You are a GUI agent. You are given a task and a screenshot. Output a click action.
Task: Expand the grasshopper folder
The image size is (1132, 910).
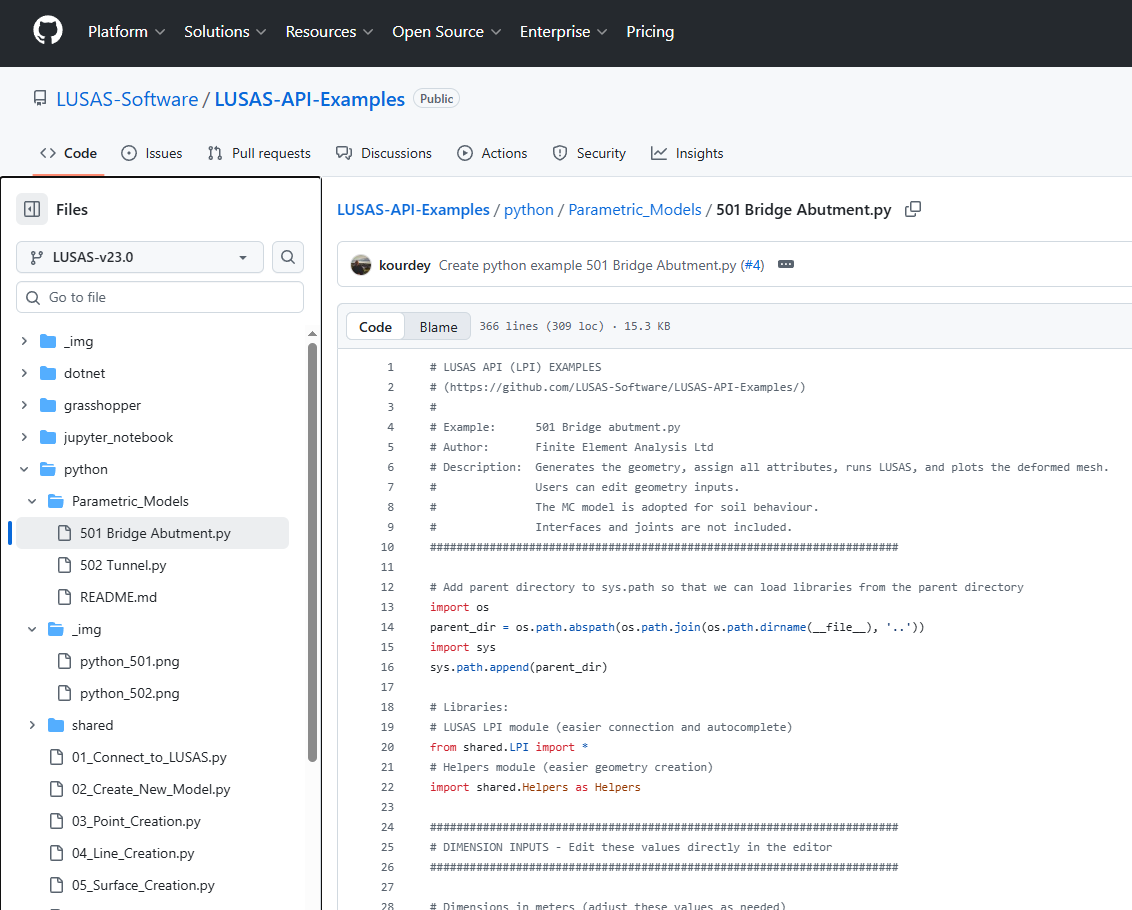(24, 405)
